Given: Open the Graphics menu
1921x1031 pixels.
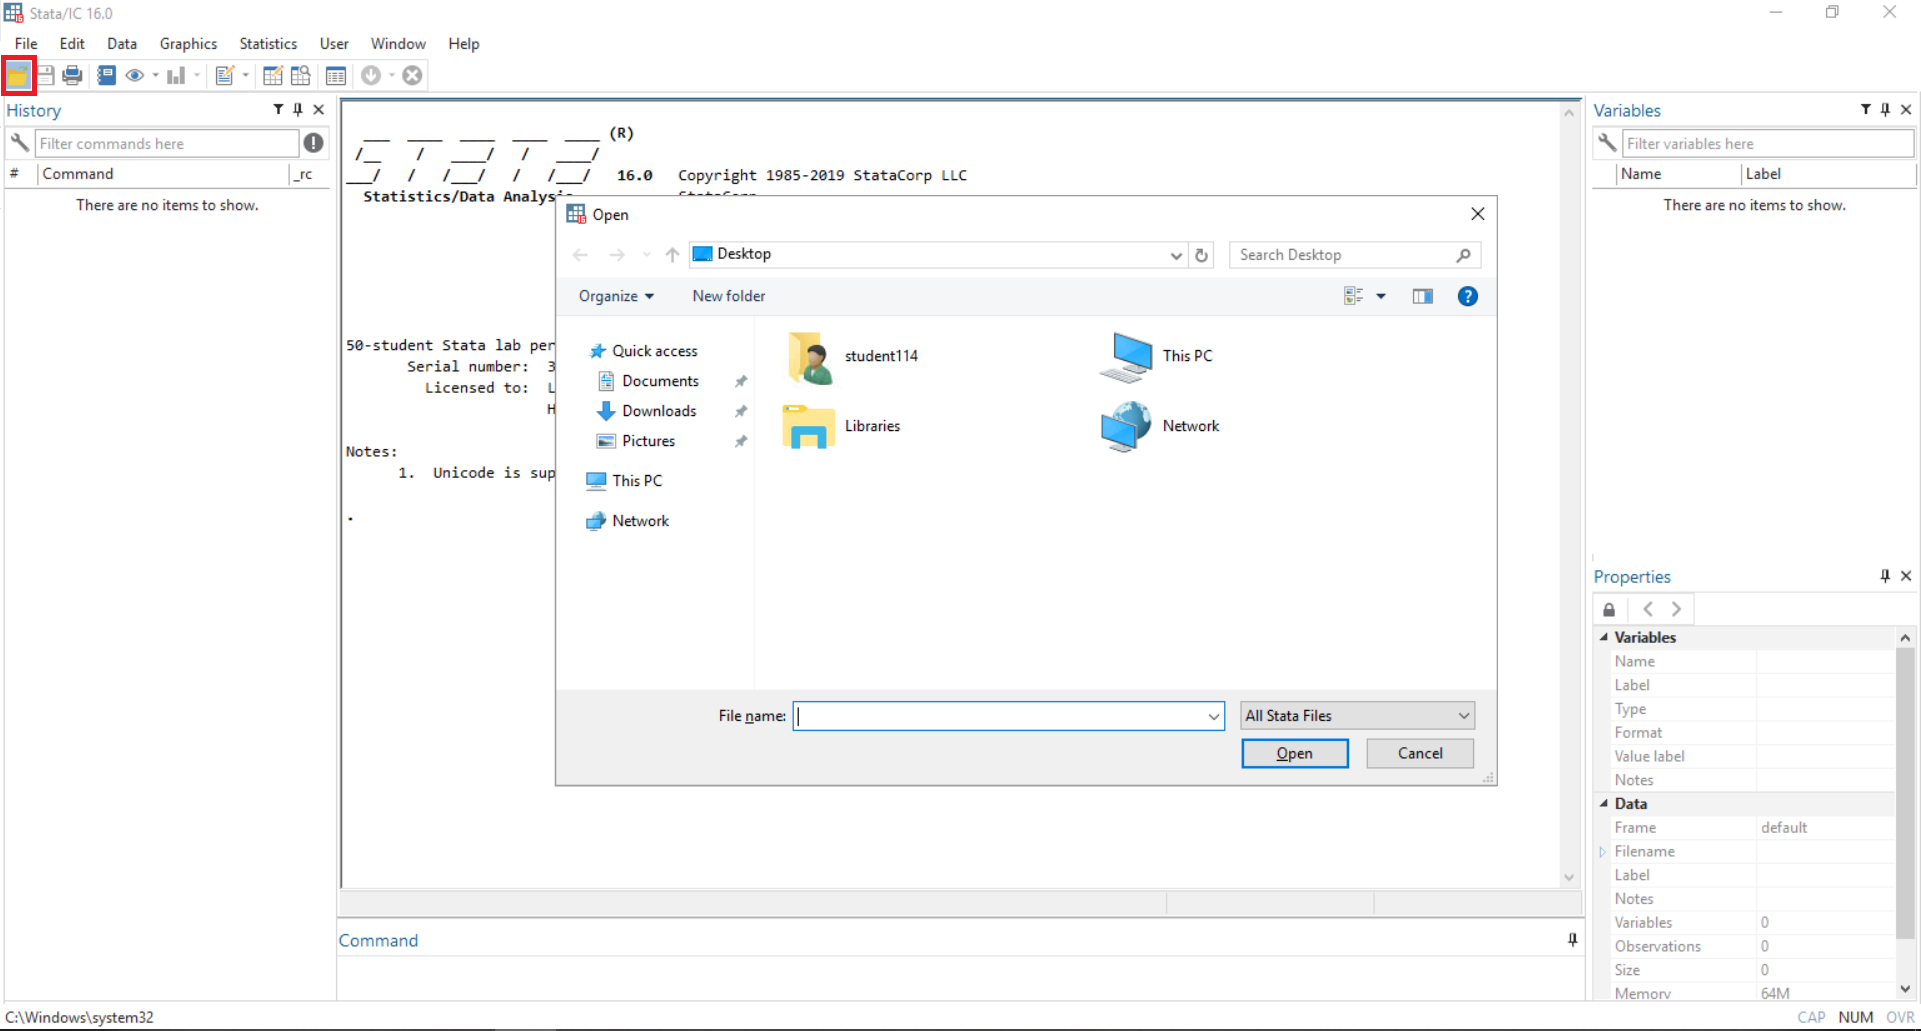Looking at the screenshot, I should coord(188,44).
